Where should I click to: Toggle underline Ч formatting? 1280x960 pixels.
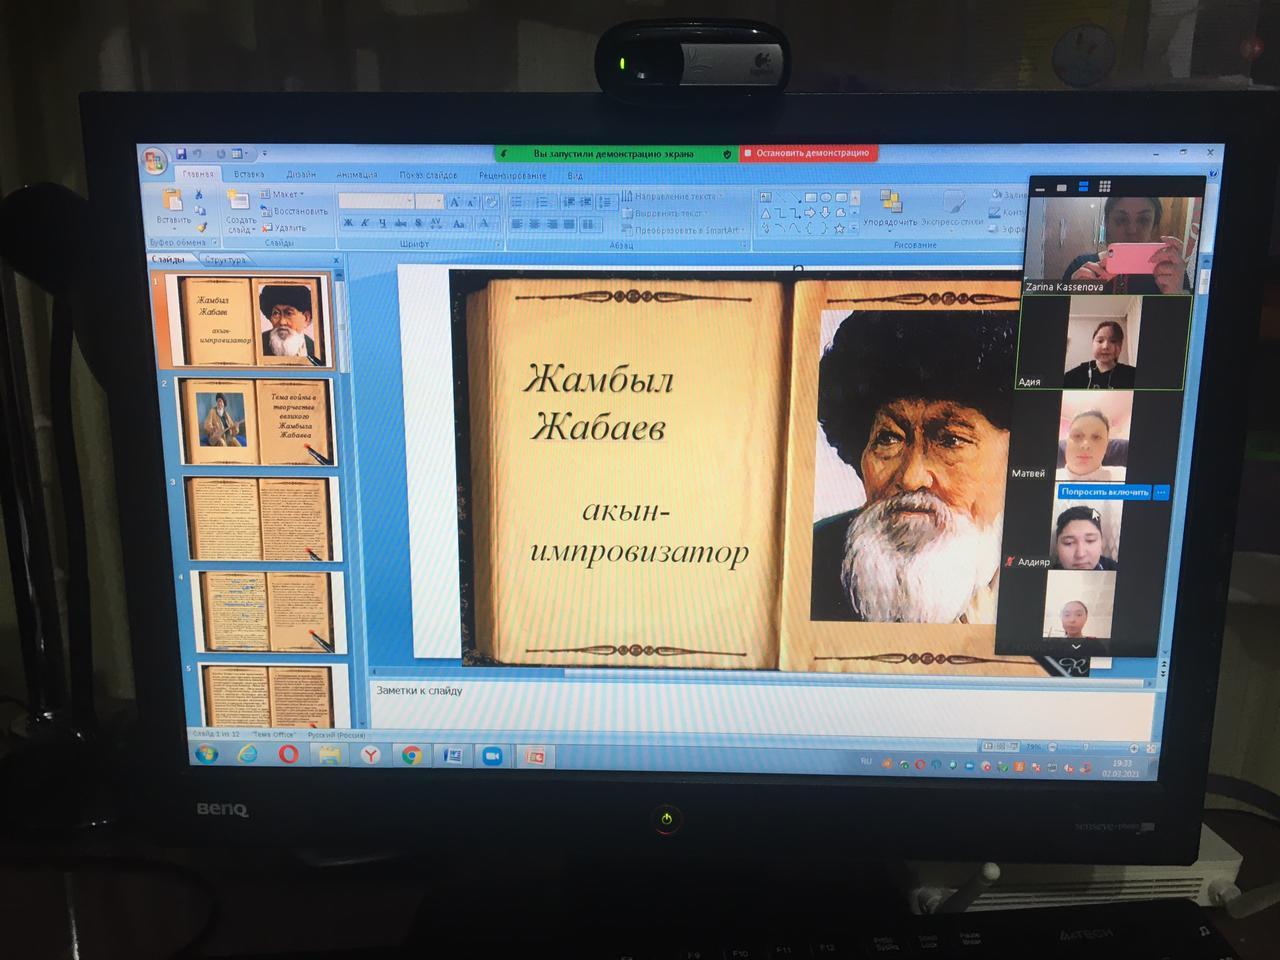(382, 223)
